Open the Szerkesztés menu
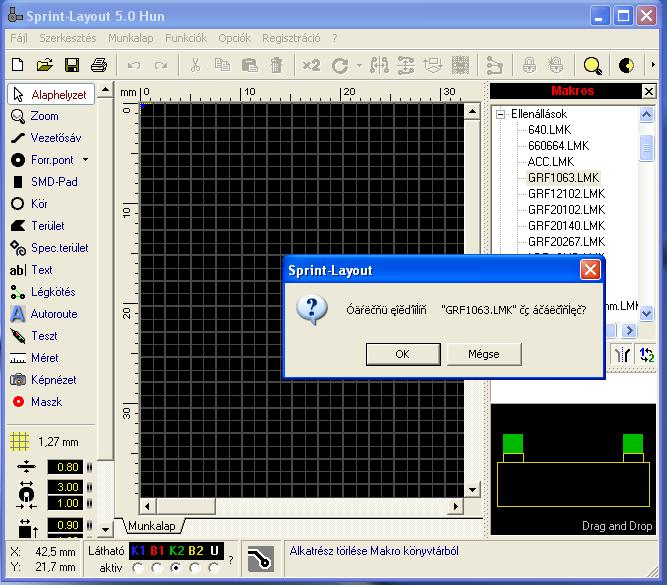The width and height of the screenshot is (667, 585). [68, 38]
